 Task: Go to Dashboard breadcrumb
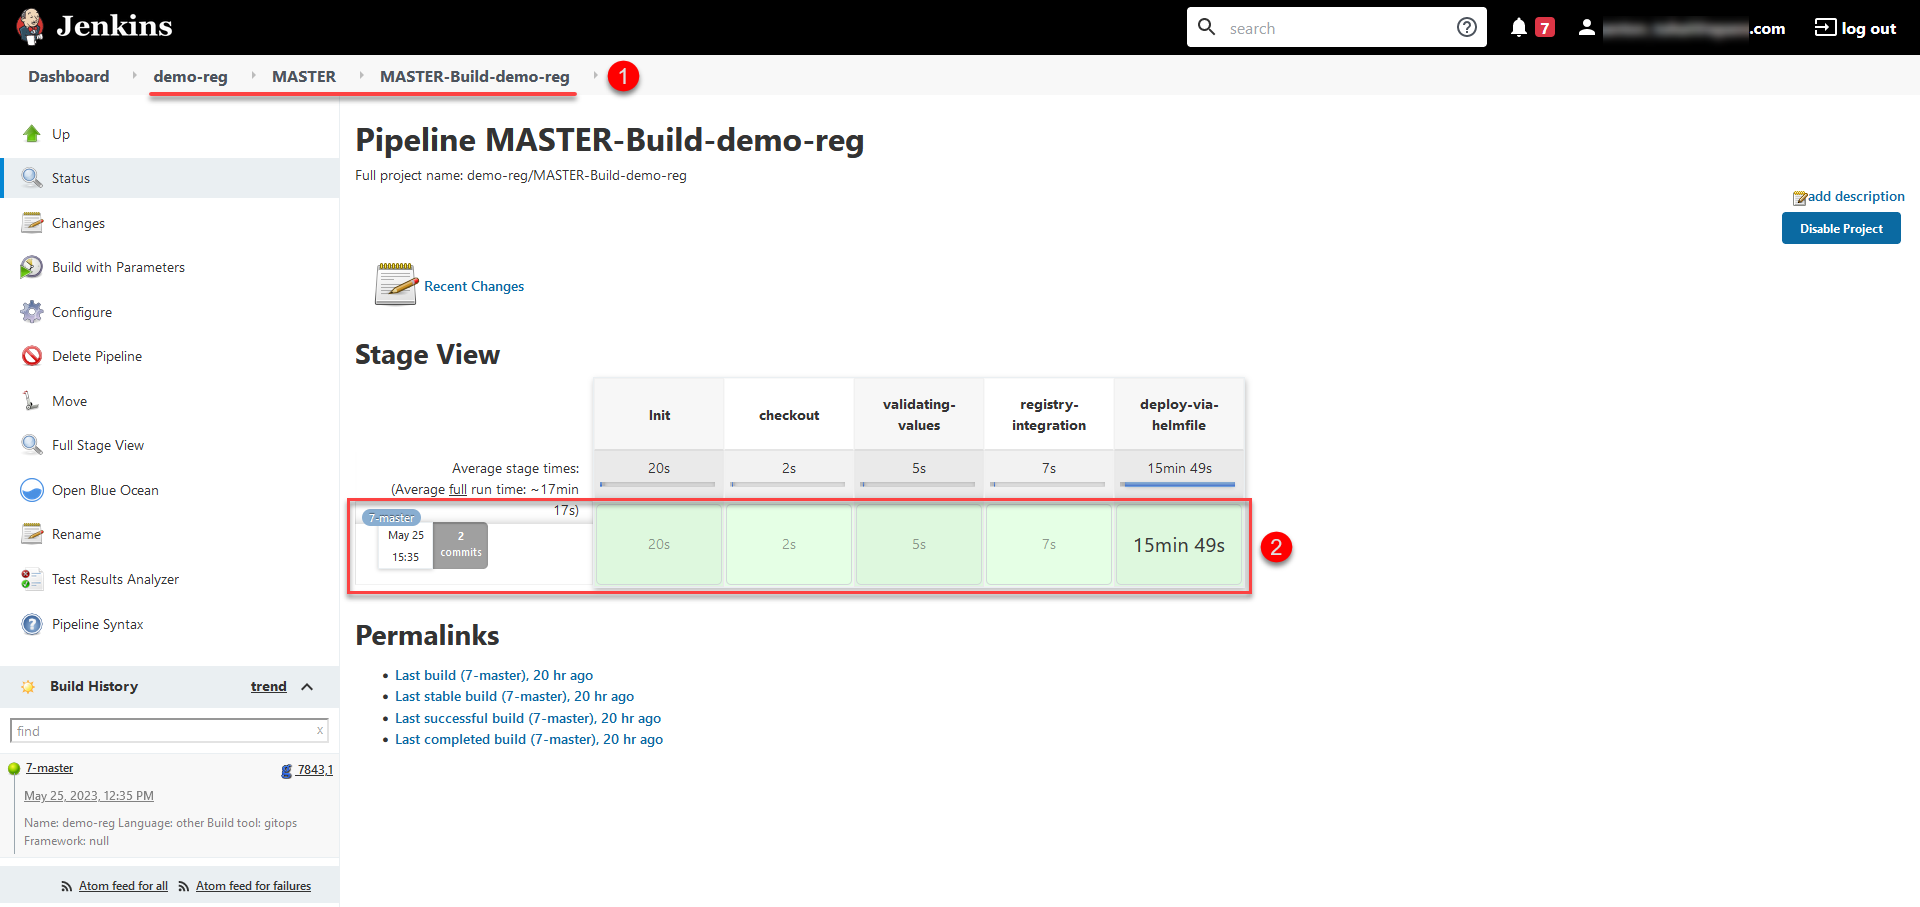tap(69, 76)
